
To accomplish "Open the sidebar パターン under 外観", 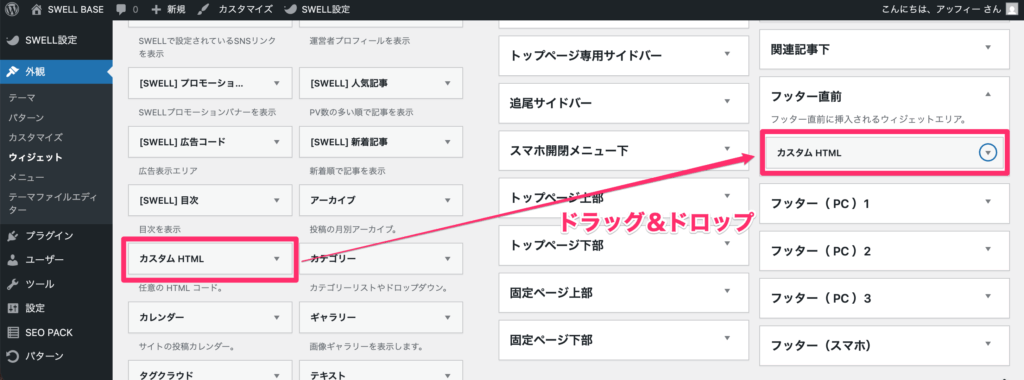I will 27,118.
